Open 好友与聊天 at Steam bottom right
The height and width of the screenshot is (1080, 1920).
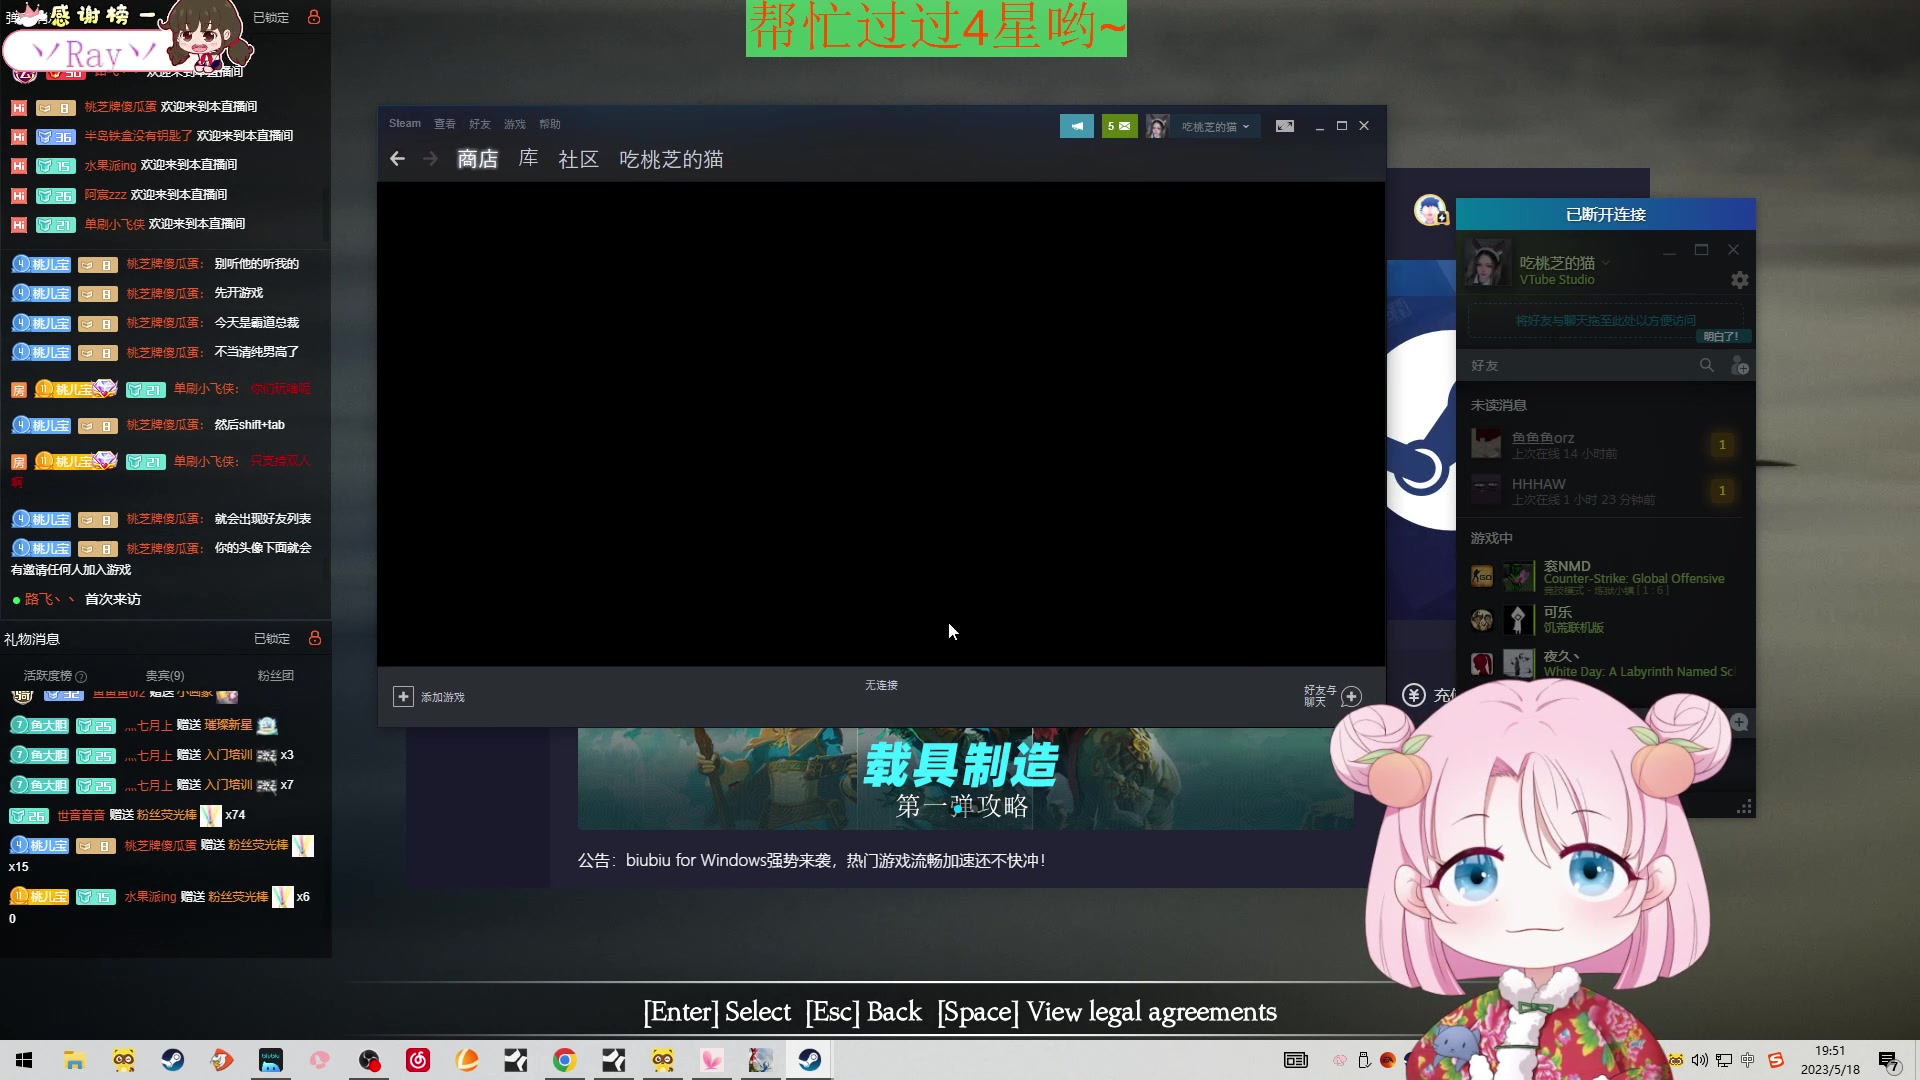click(x=1332, y=696)
